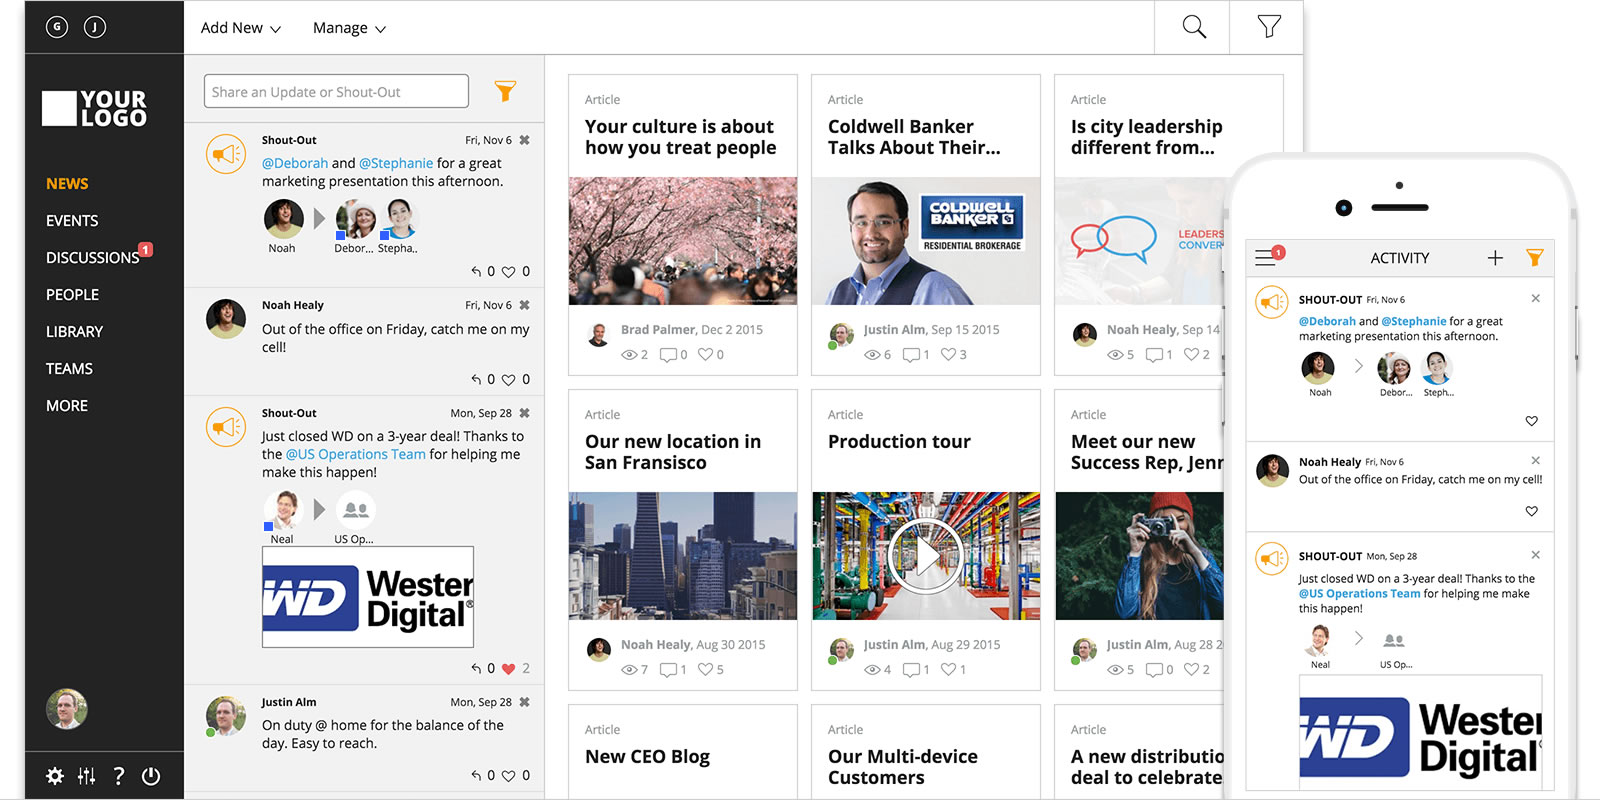Screen dimensions: 1600x800
Task: Open MORE section in sidebar
Action: (67, 406)
